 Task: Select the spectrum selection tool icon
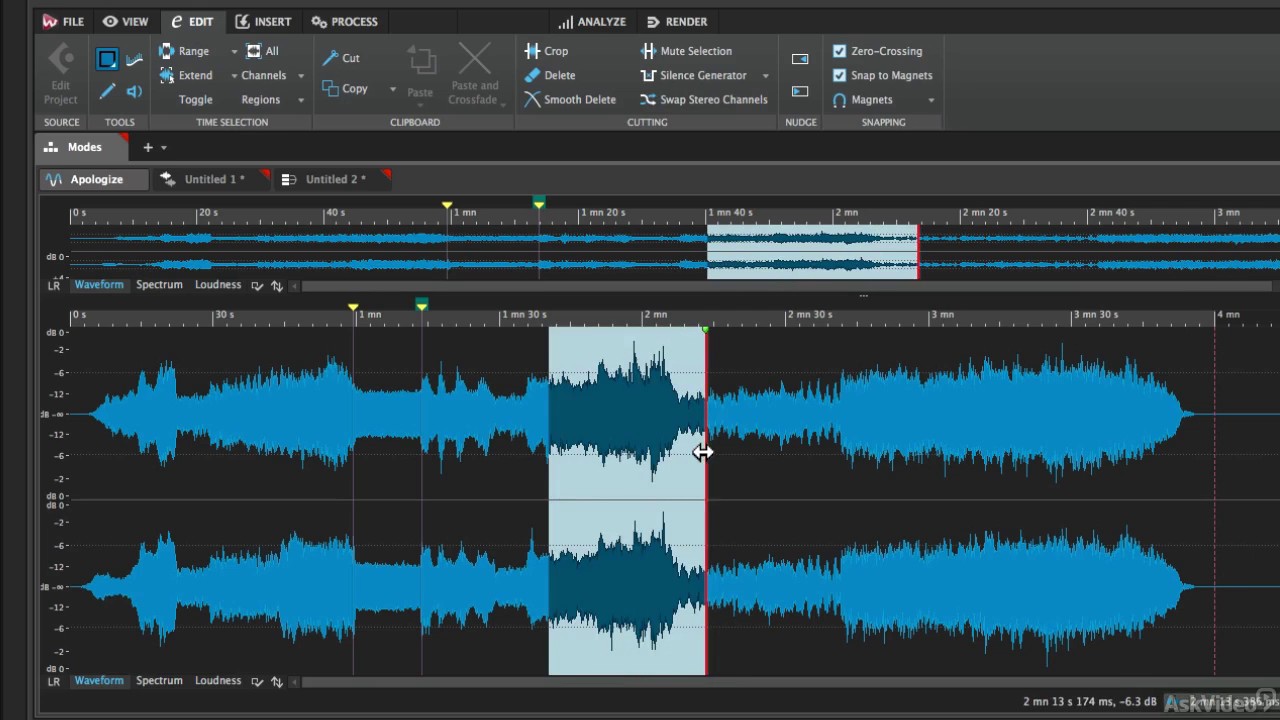click(x=134, y=59)
